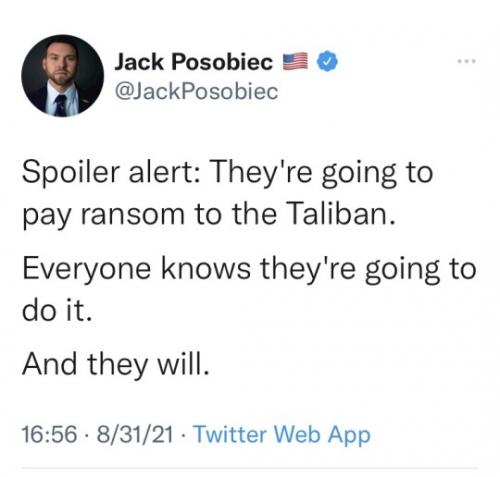Click the Twitter Web App source link
Image resolution: width=500 pixels, height=477 pixels.
[x=282, y=434]
